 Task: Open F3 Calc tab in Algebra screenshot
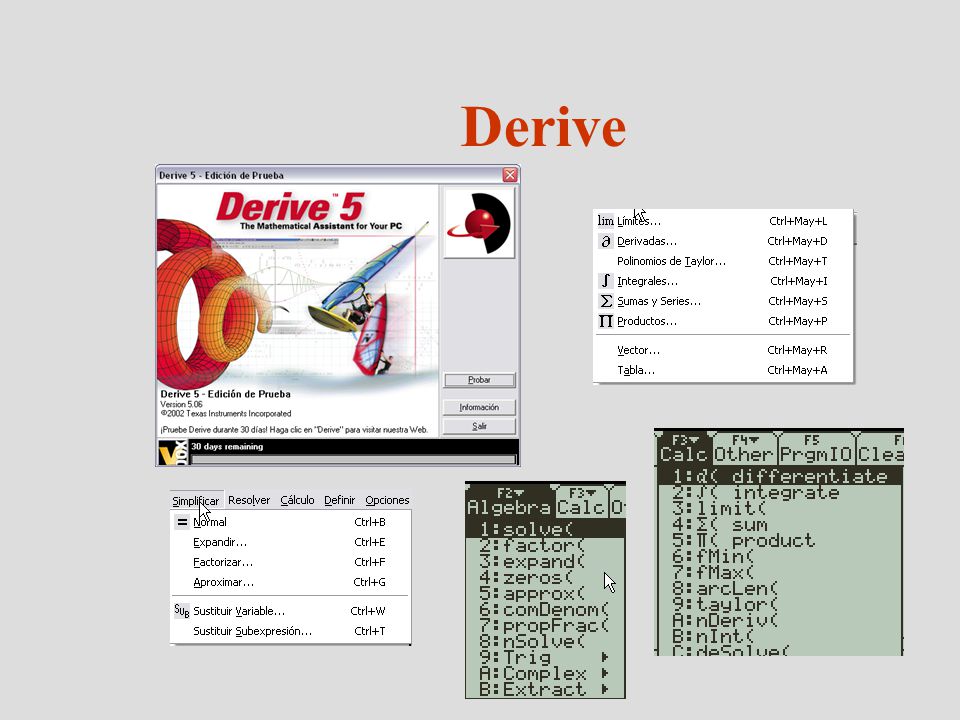582,501
